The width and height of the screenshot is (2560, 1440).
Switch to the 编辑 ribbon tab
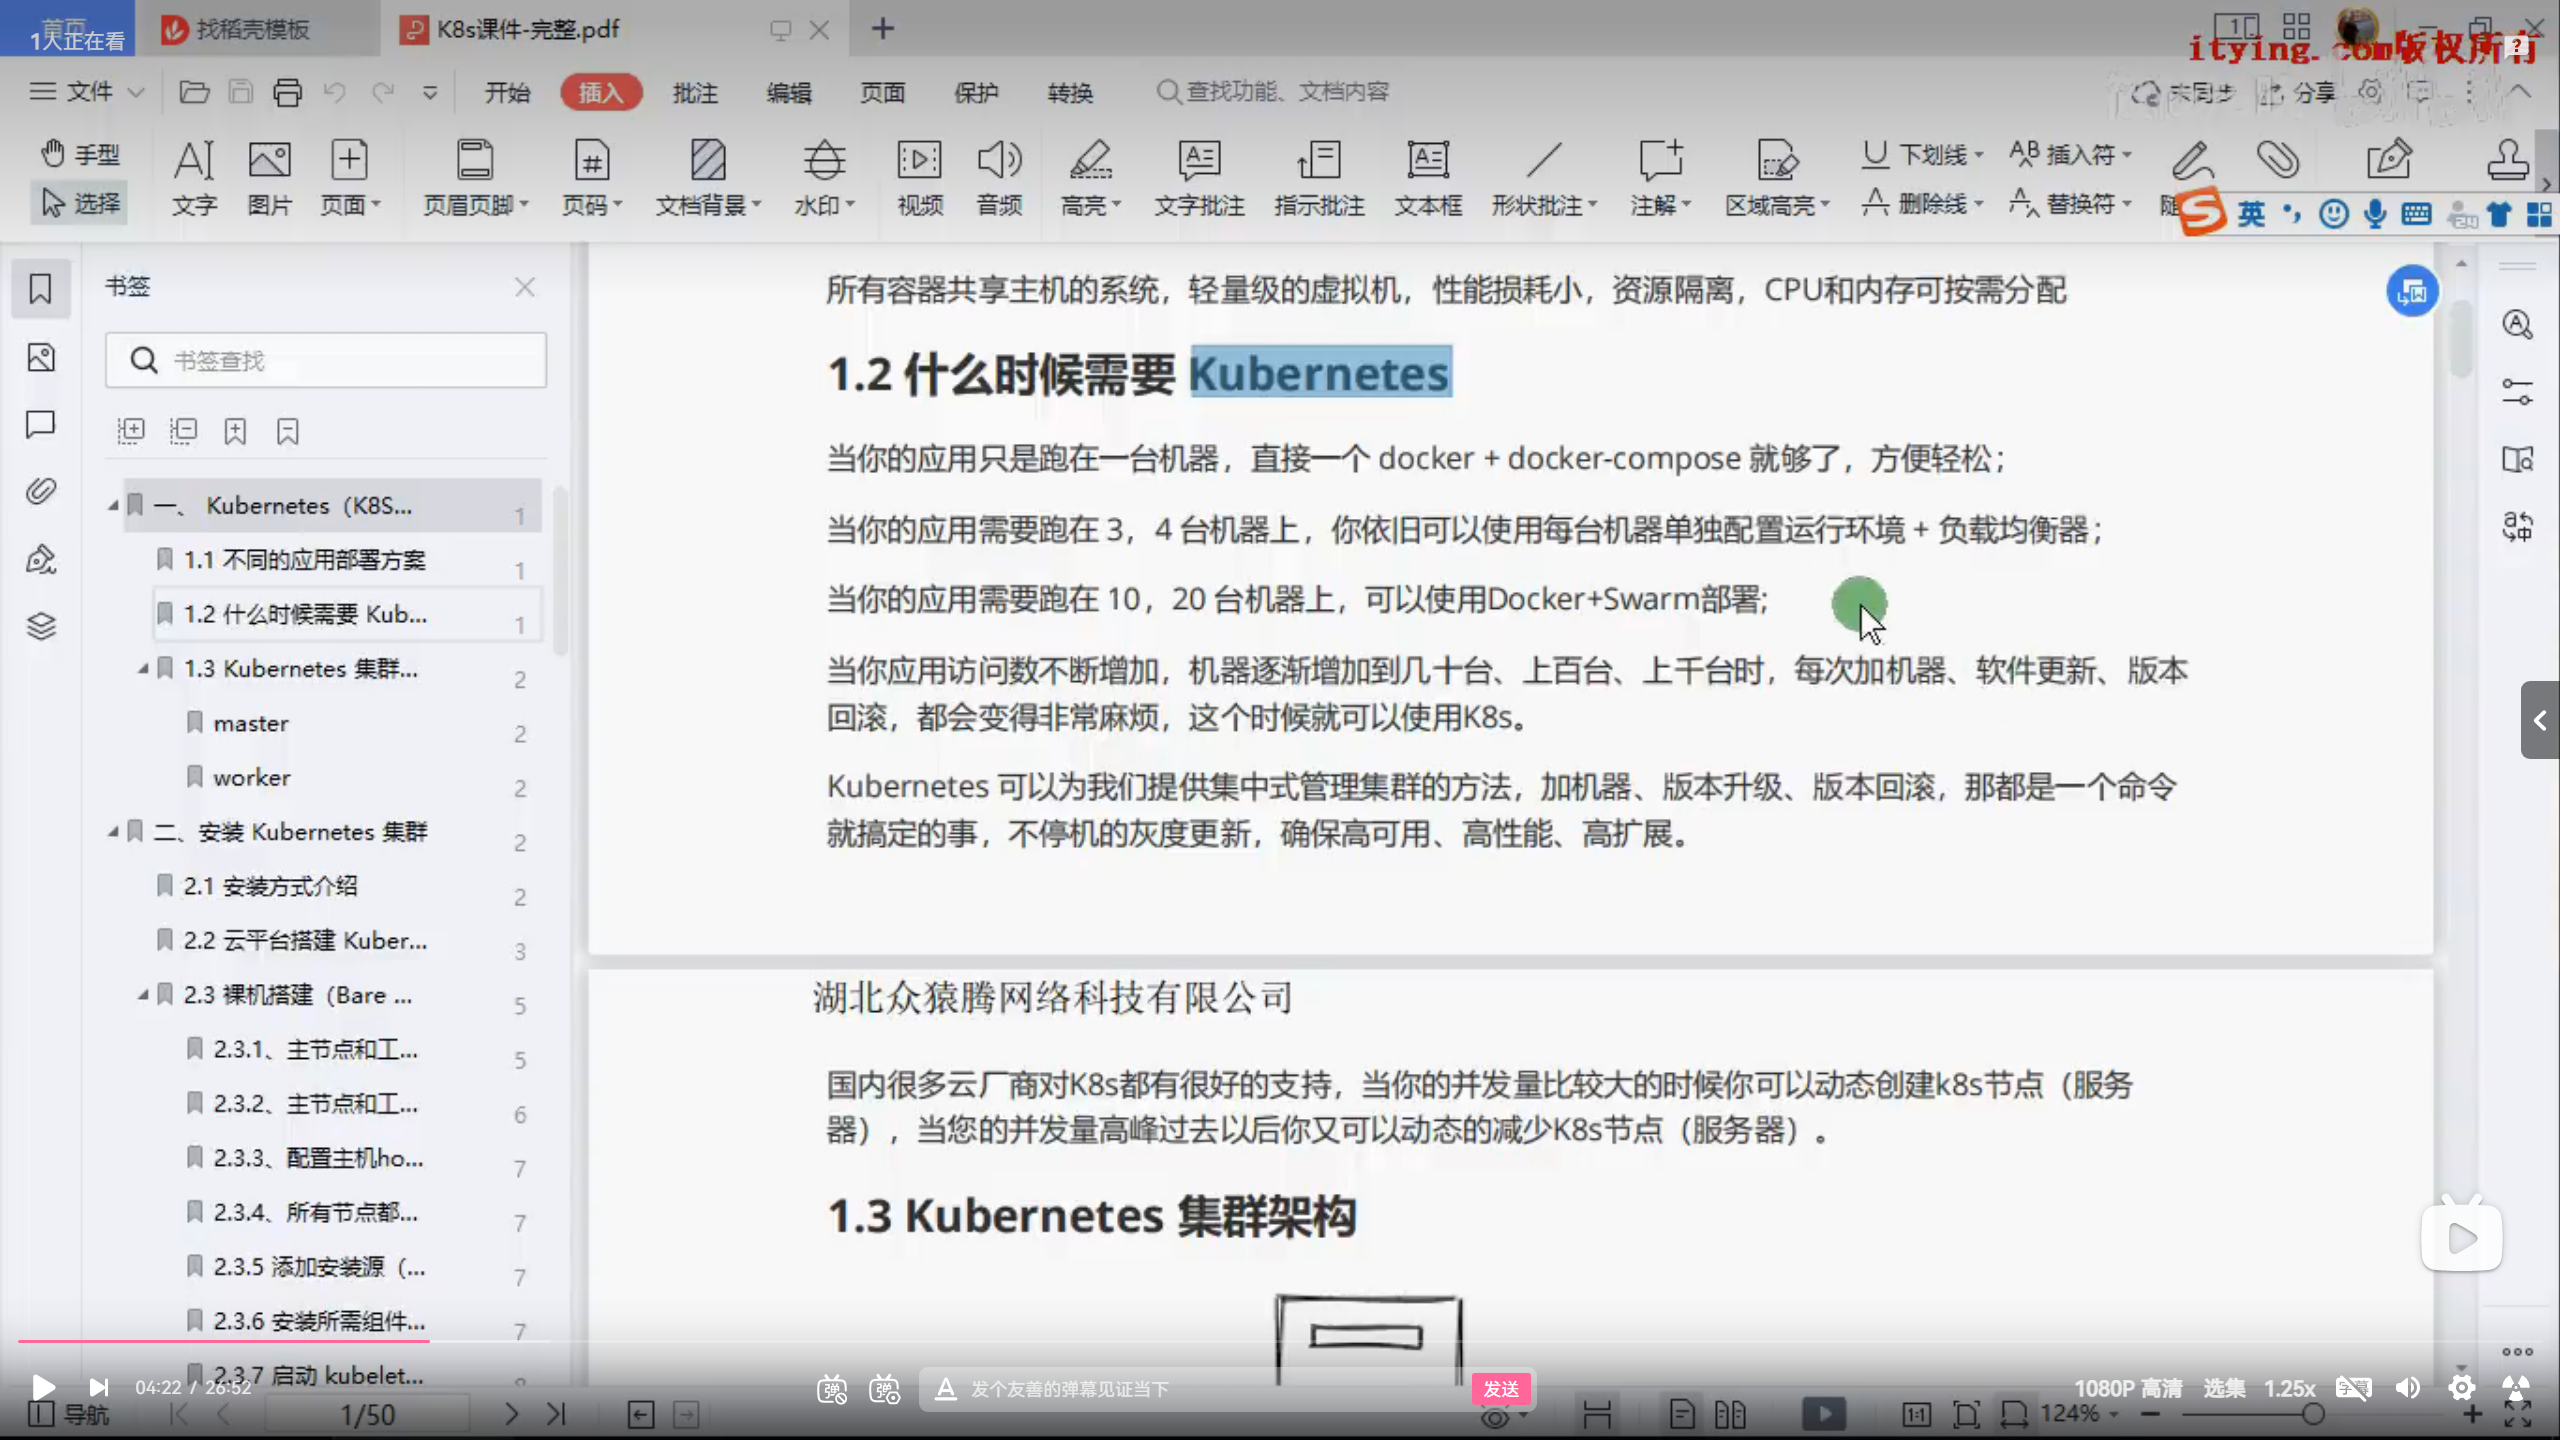[x=789, y=92]
